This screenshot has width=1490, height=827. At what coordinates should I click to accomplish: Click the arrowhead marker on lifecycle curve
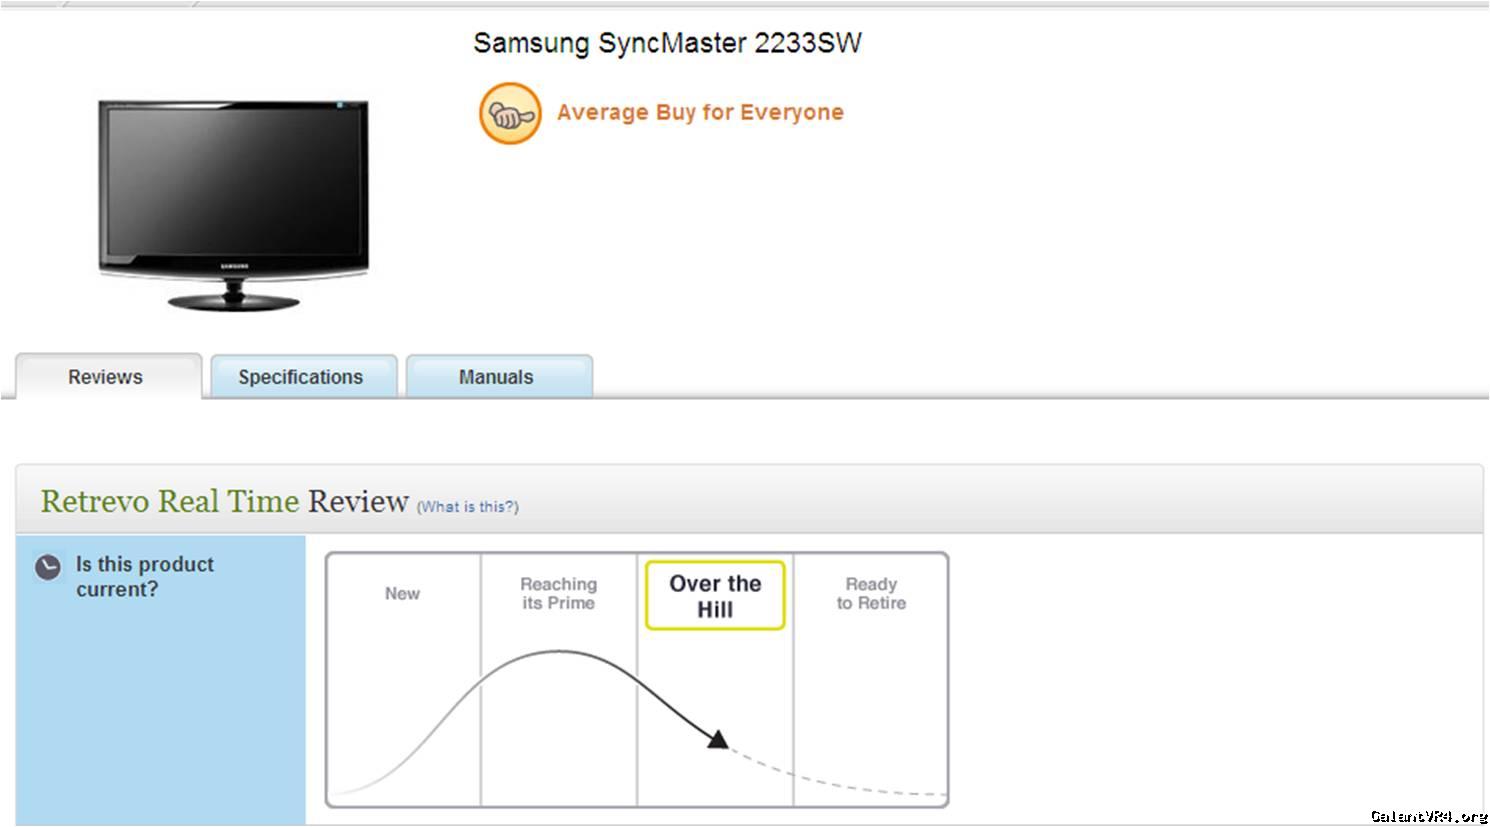718,739
